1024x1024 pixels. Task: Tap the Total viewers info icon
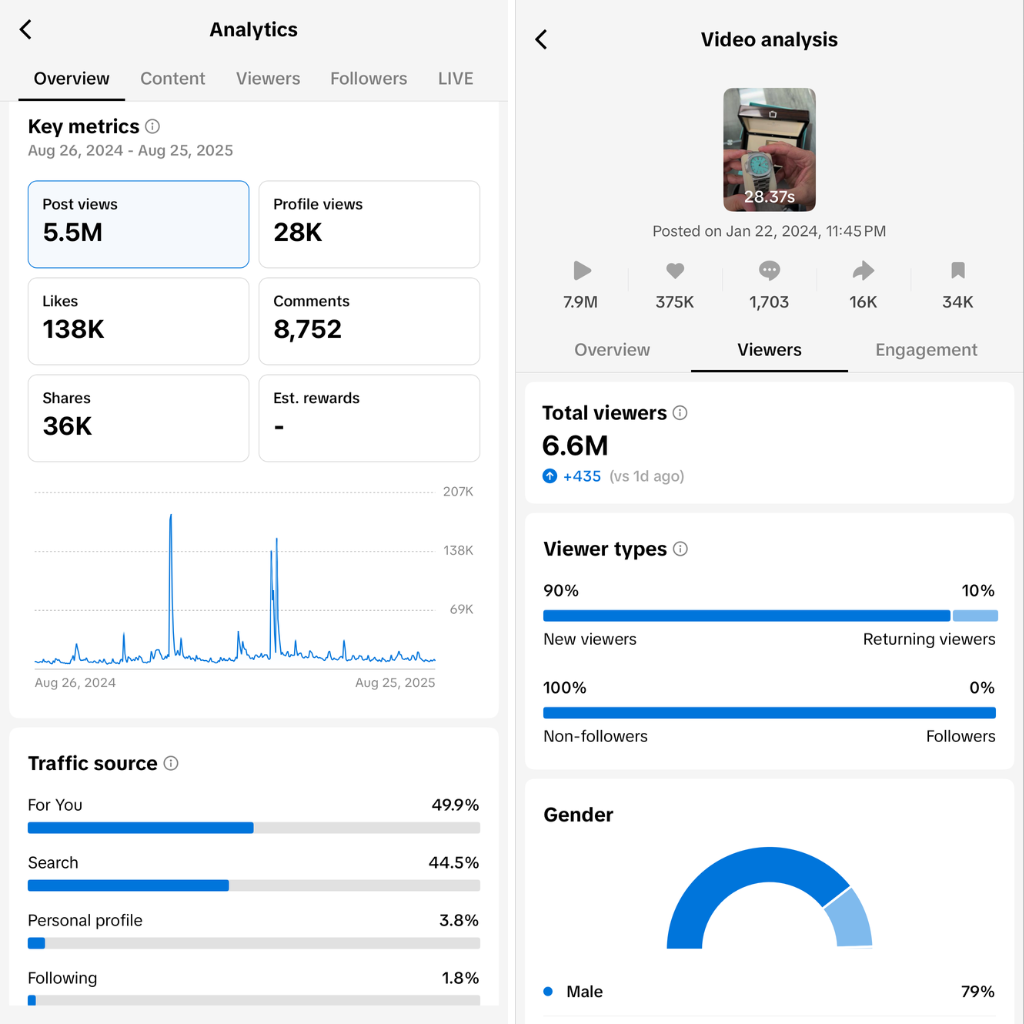tap(680, 413)
